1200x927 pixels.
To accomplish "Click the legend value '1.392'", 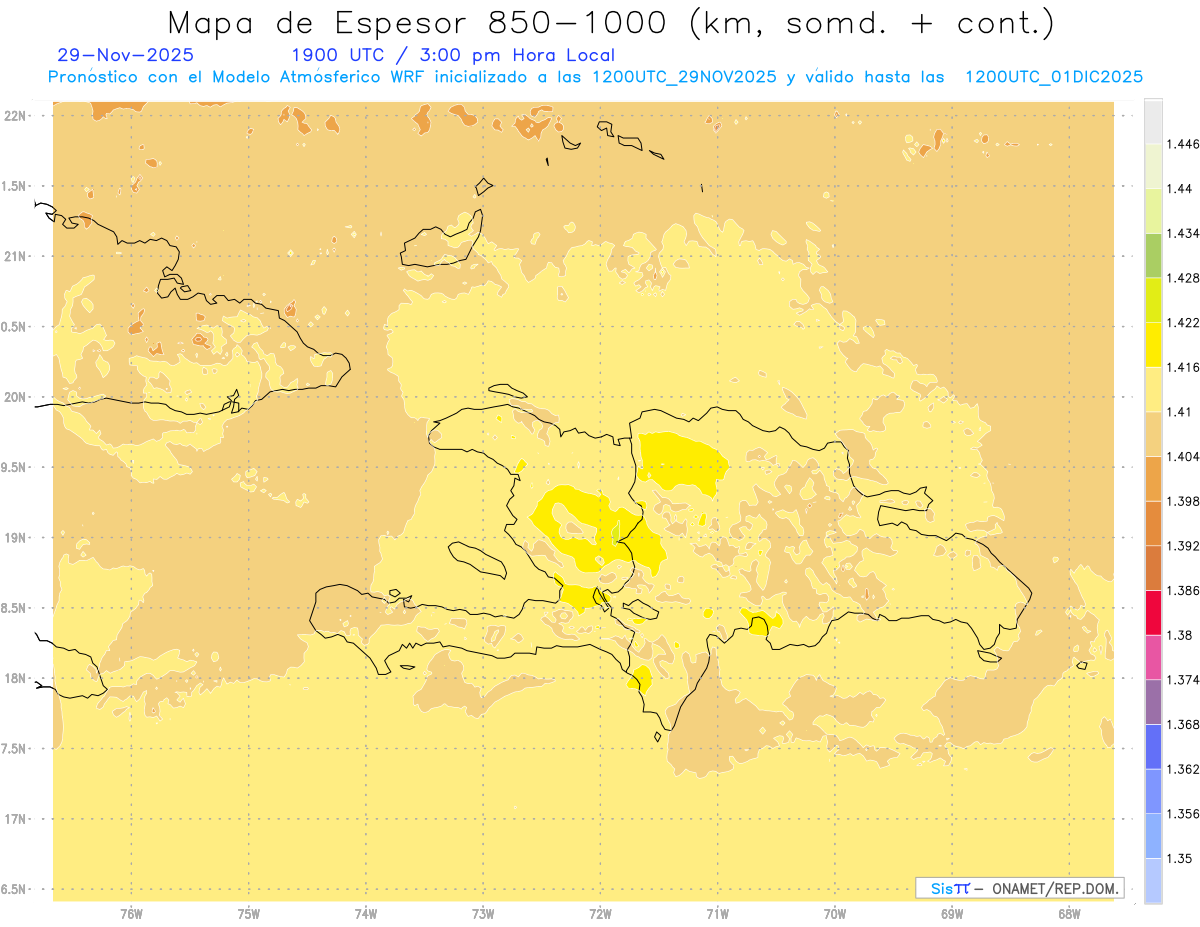I will point(1183,546).
